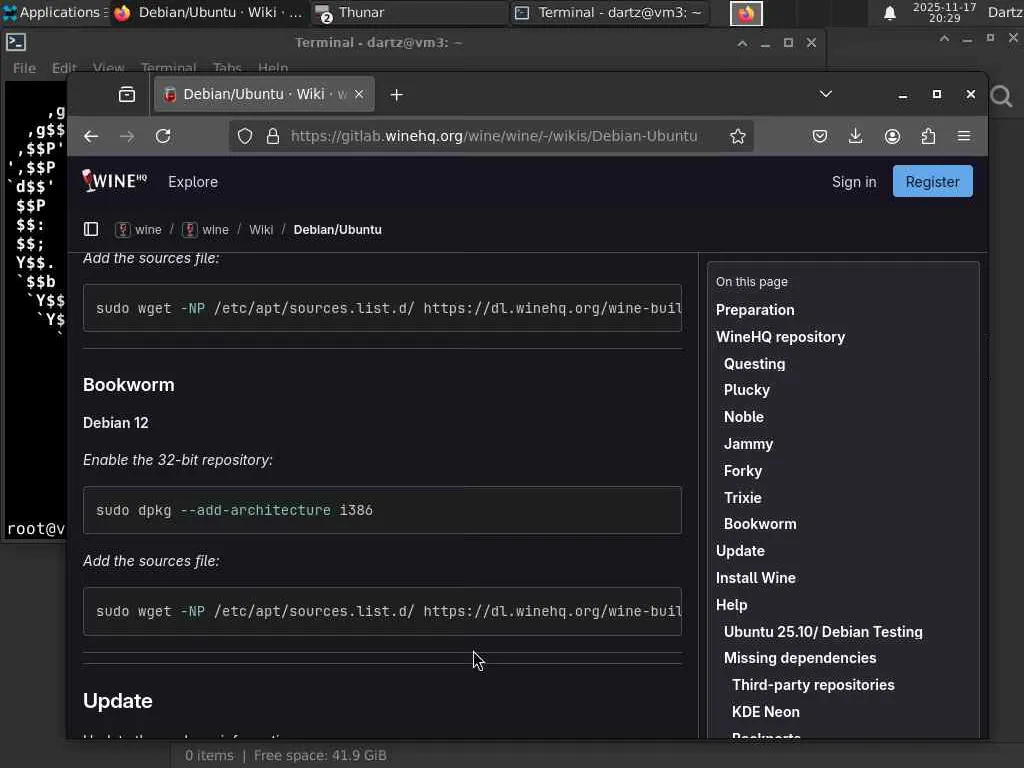This screenshot has width=1024, height=768.
Task: Open the File menu in Terminal
Action: pyautogui.click(x=24, y=68)
